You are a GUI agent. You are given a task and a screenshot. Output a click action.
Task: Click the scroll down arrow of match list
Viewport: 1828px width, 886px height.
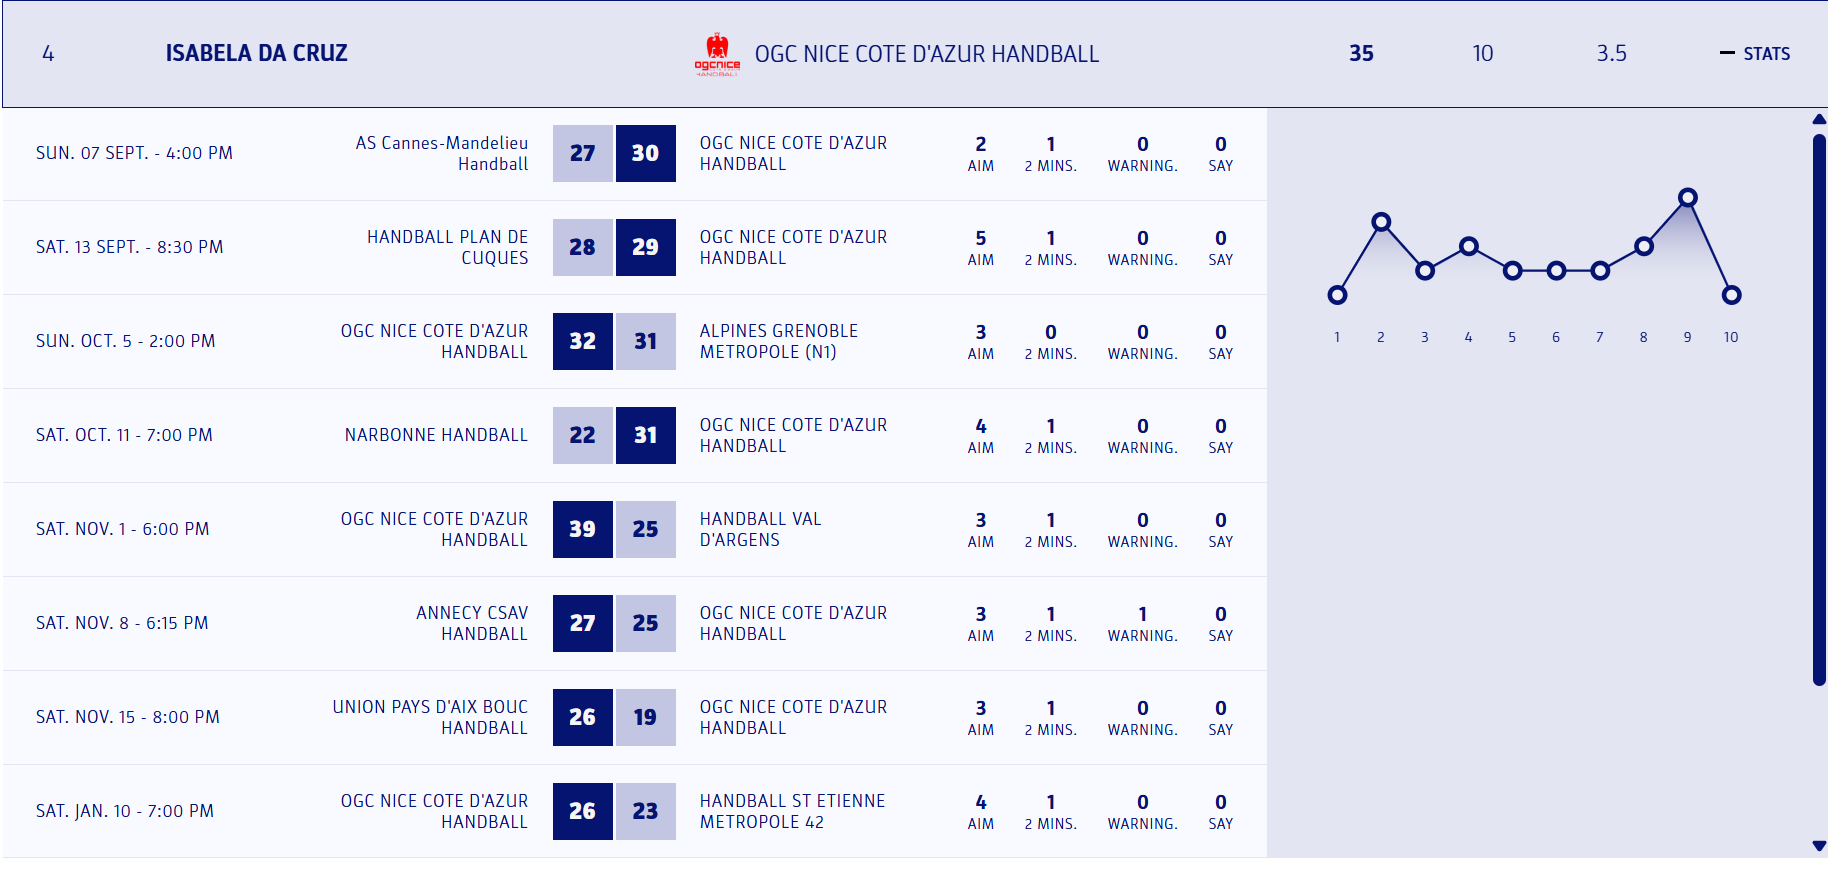click(1819, 846)
